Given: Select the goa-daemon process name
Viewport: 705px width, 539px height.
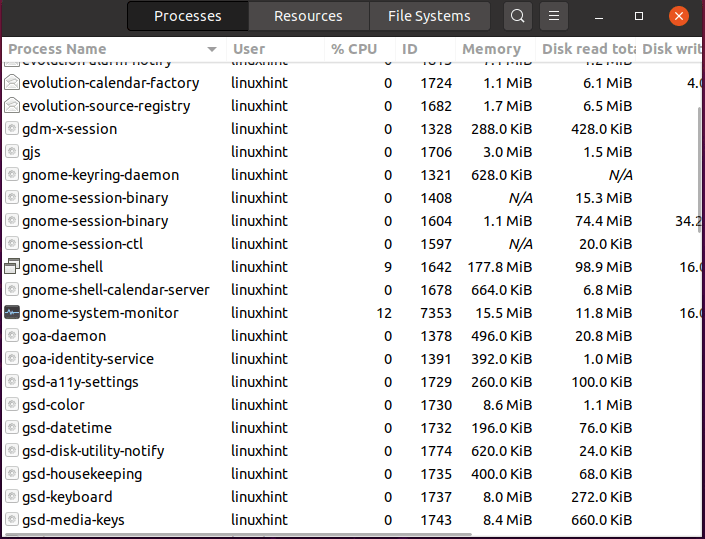Looking at the screenshot, I should click(x=64, y=336).
